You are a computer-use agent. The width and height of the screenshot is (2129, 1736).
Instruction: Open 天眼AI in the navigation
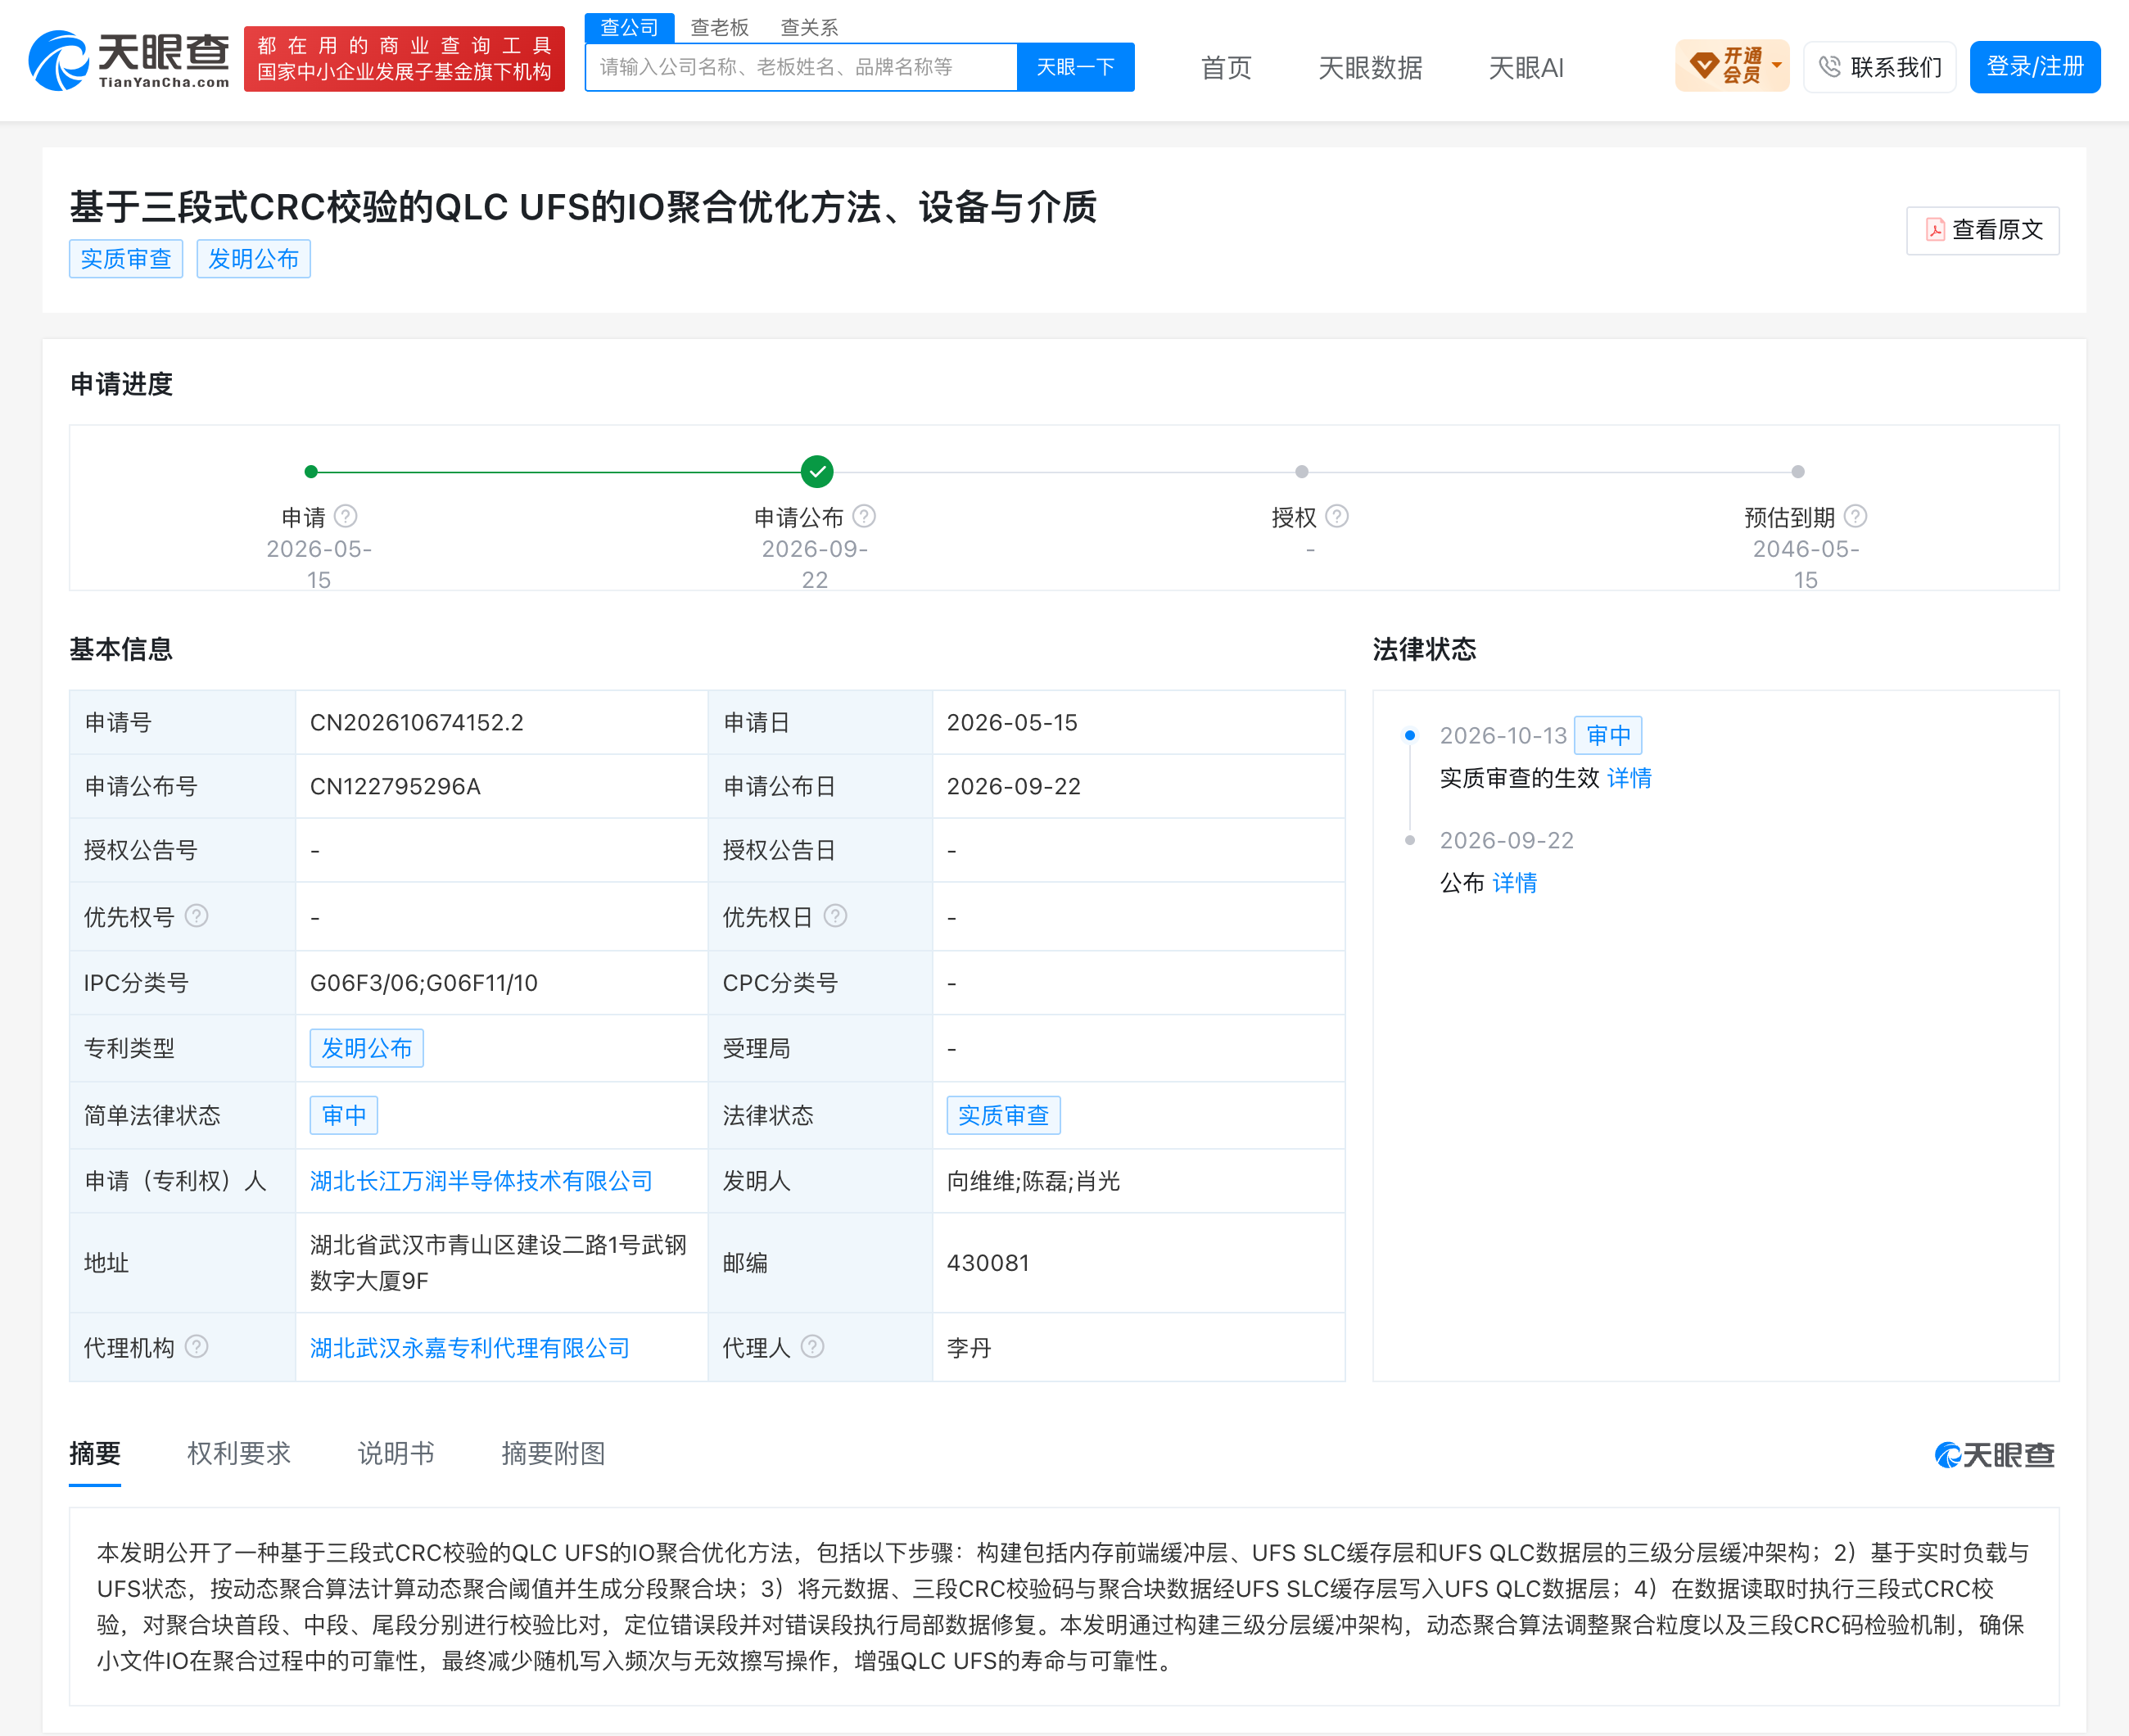[x=1526, y=68]
